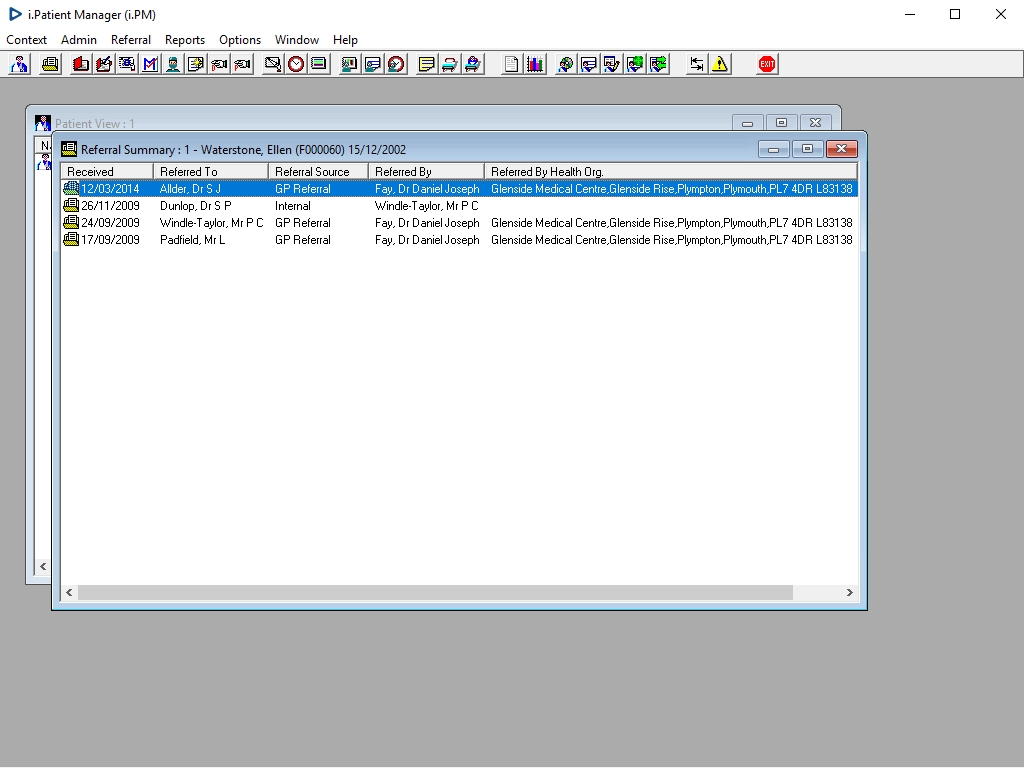Click the red EXIT stop-sign icon
This screenshot has height=768, width=1024.
click(x=767, y=64)
